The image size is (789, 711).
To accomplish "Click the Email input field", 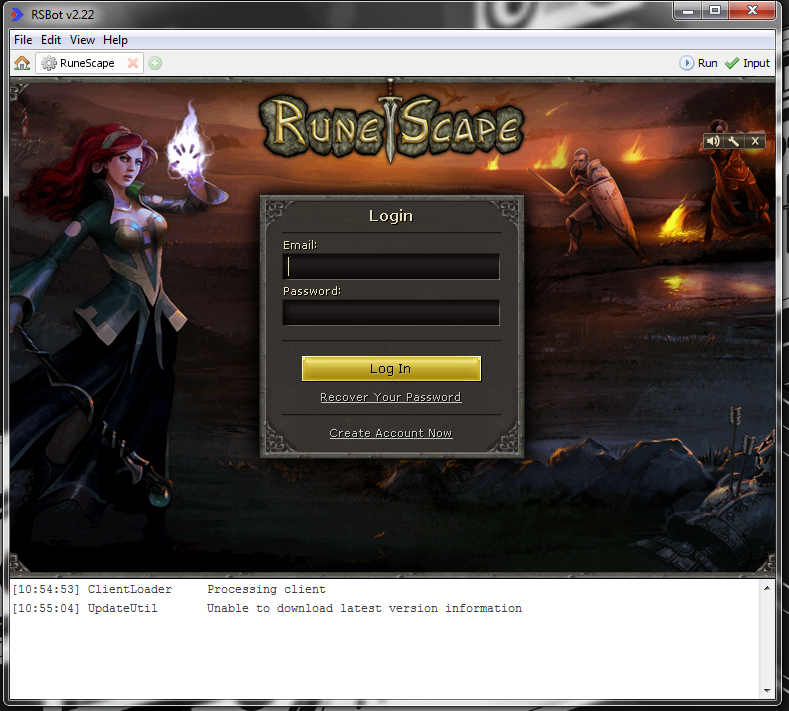I will pyautogui.click(x=391, y=266).
